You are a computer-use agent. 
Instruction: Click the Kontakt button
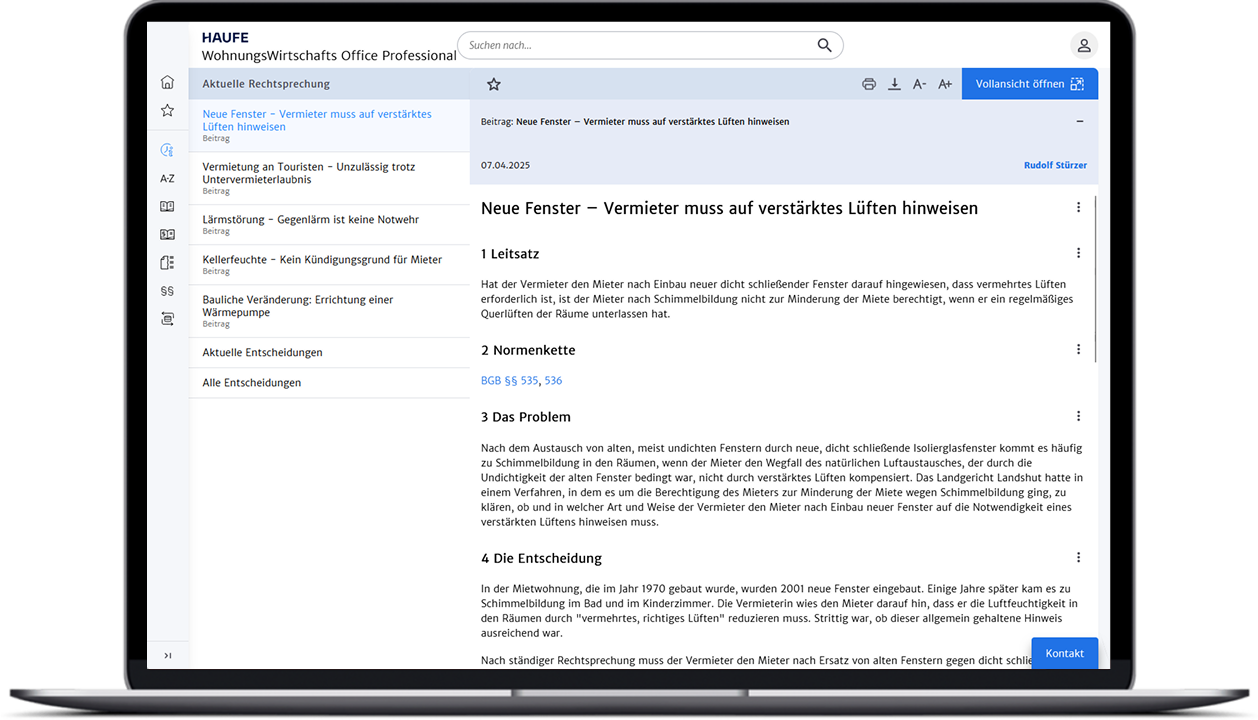tap(1065, 653)
